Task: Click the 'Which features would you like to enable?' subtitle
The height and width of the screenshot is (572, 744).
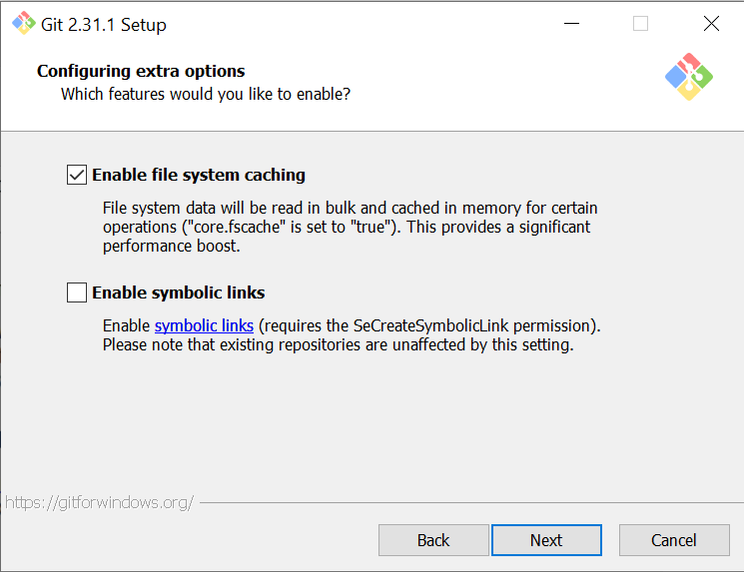Action: pyautogui.click(x=206, y=94)
